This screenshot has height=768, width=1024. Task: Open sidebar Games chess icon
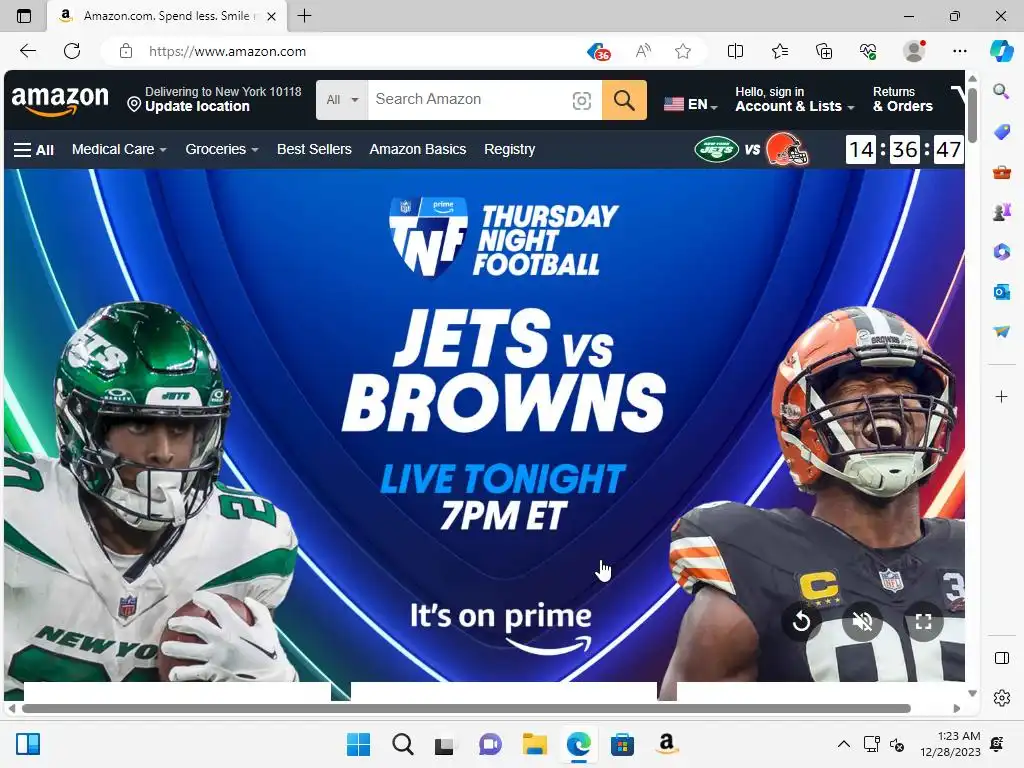1001,212
